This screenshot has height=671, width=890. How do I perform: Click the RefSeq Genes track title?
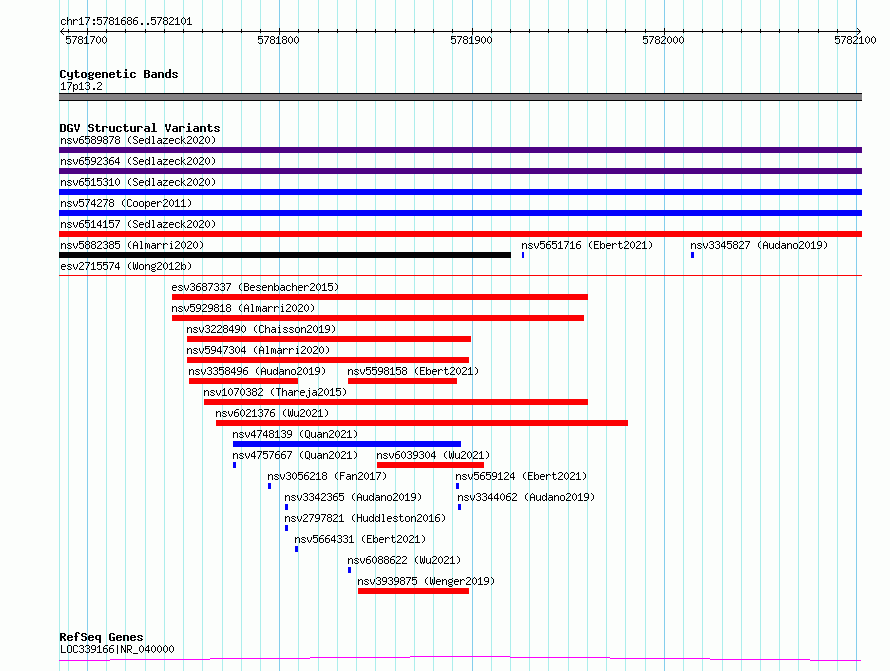click(101, 637)
